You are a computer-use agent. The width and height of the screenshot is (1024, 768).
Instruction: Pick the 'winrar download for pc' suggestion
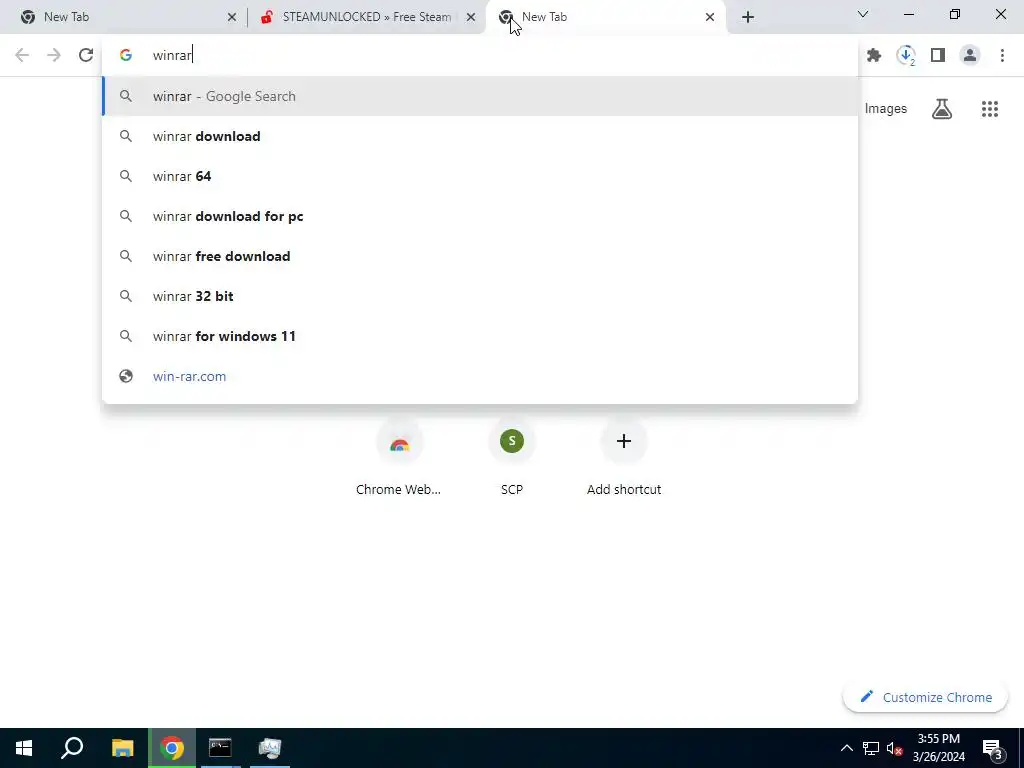[x=480, y=216]
